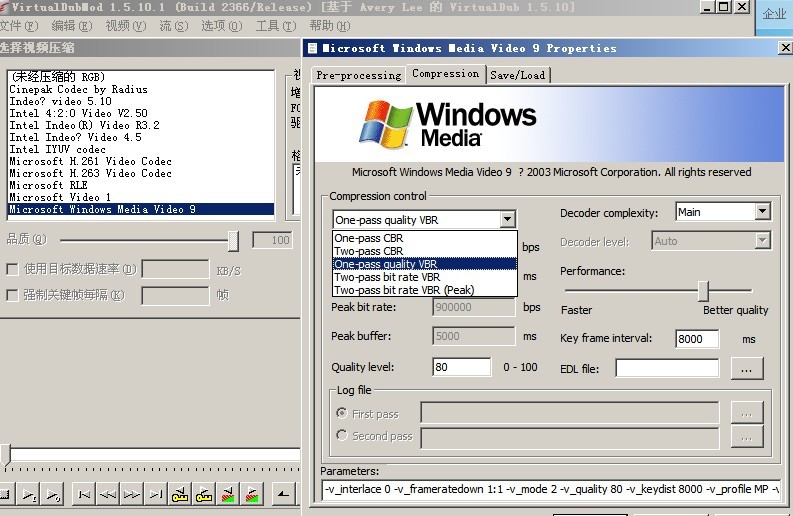793x516 pixels.
Task: Jump to the start of the video
Action: pyautogui.click(x=84, y=494)
